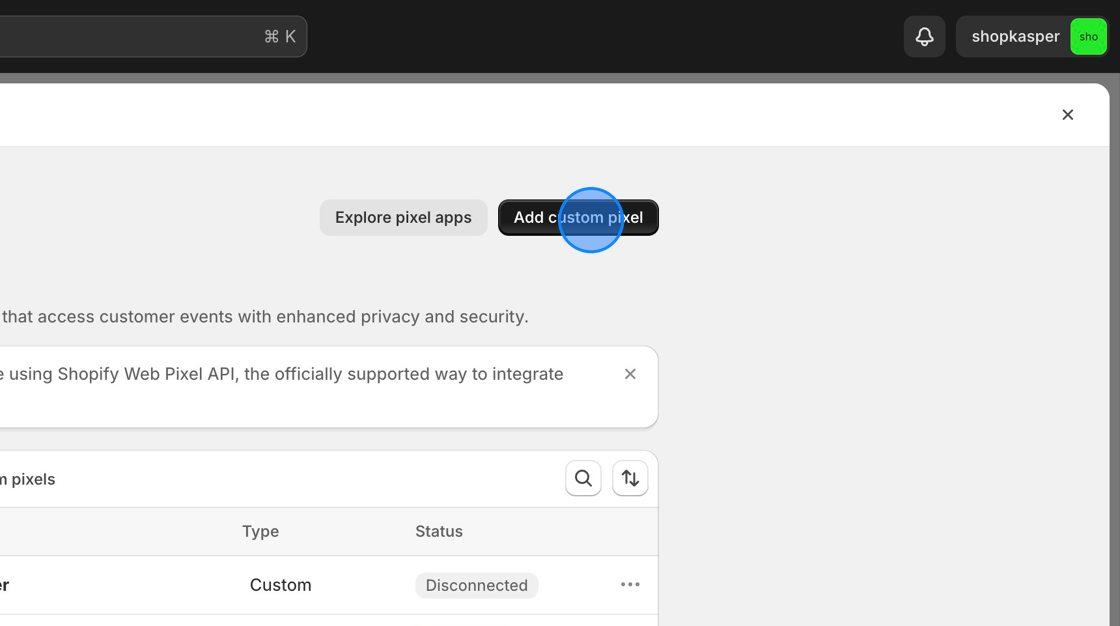Sort the pixel list by the Type column
Image resolution: width=1120 pixels, height=626 pixels.
click(260, 531)
